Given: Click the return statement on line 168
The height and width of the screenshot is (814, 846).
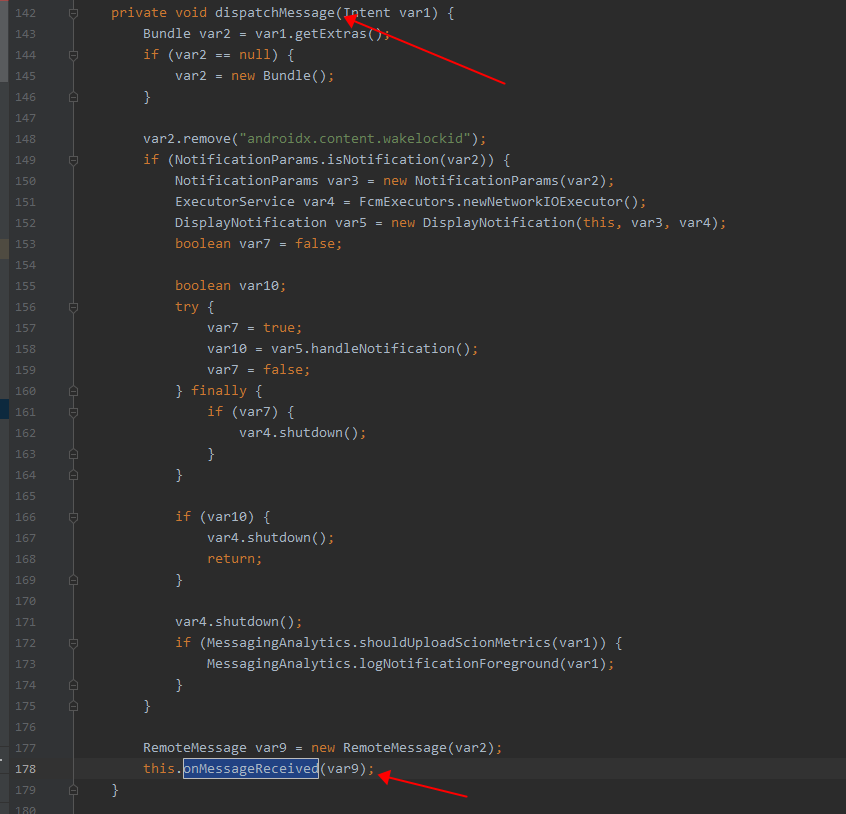Looking at the screenshot, I should click(x=235, y=559).
